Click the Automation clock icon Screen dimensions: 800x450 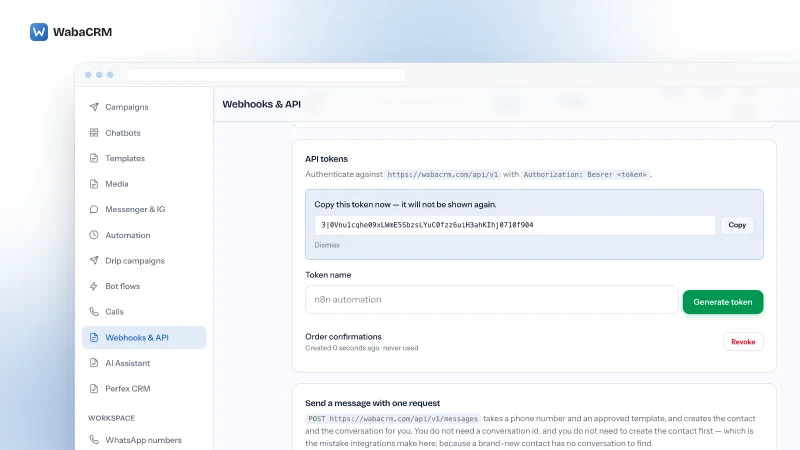94,235
